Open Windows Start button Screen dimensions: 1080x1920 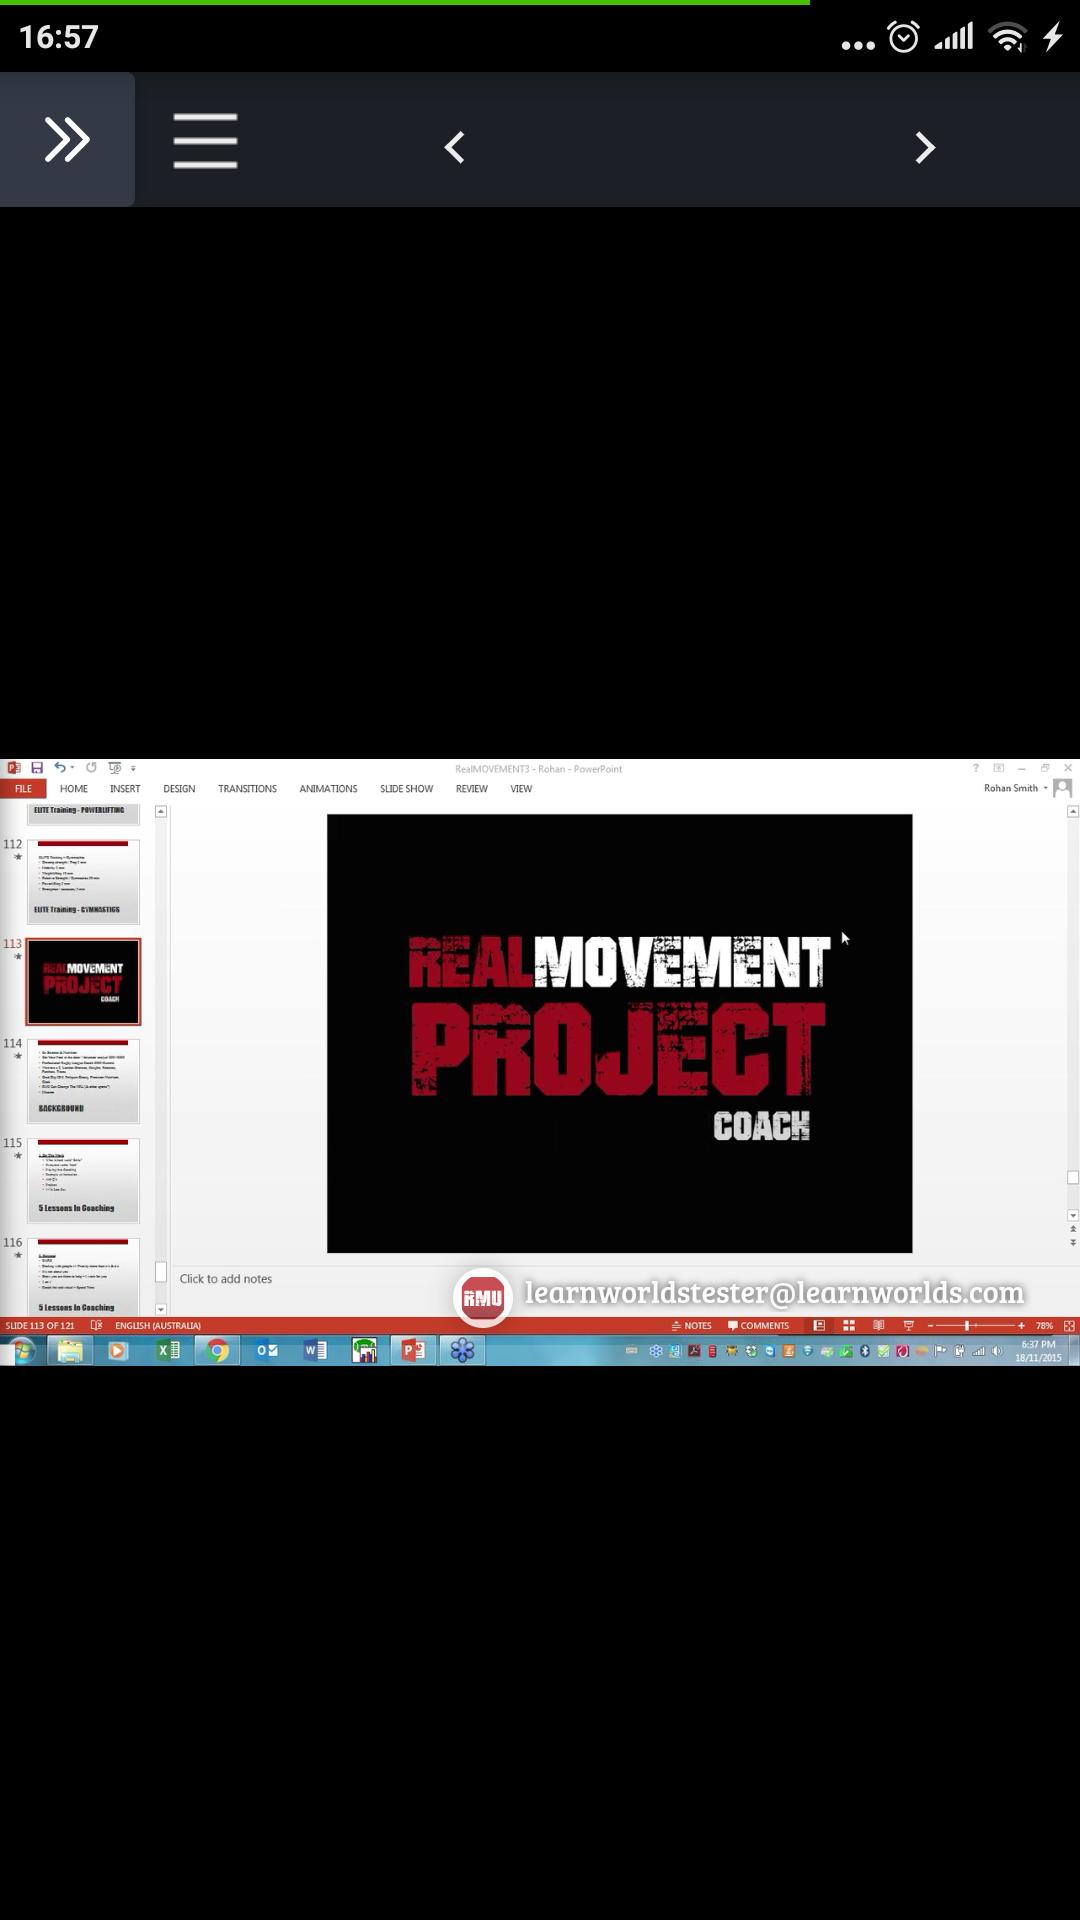(21, 1351)
